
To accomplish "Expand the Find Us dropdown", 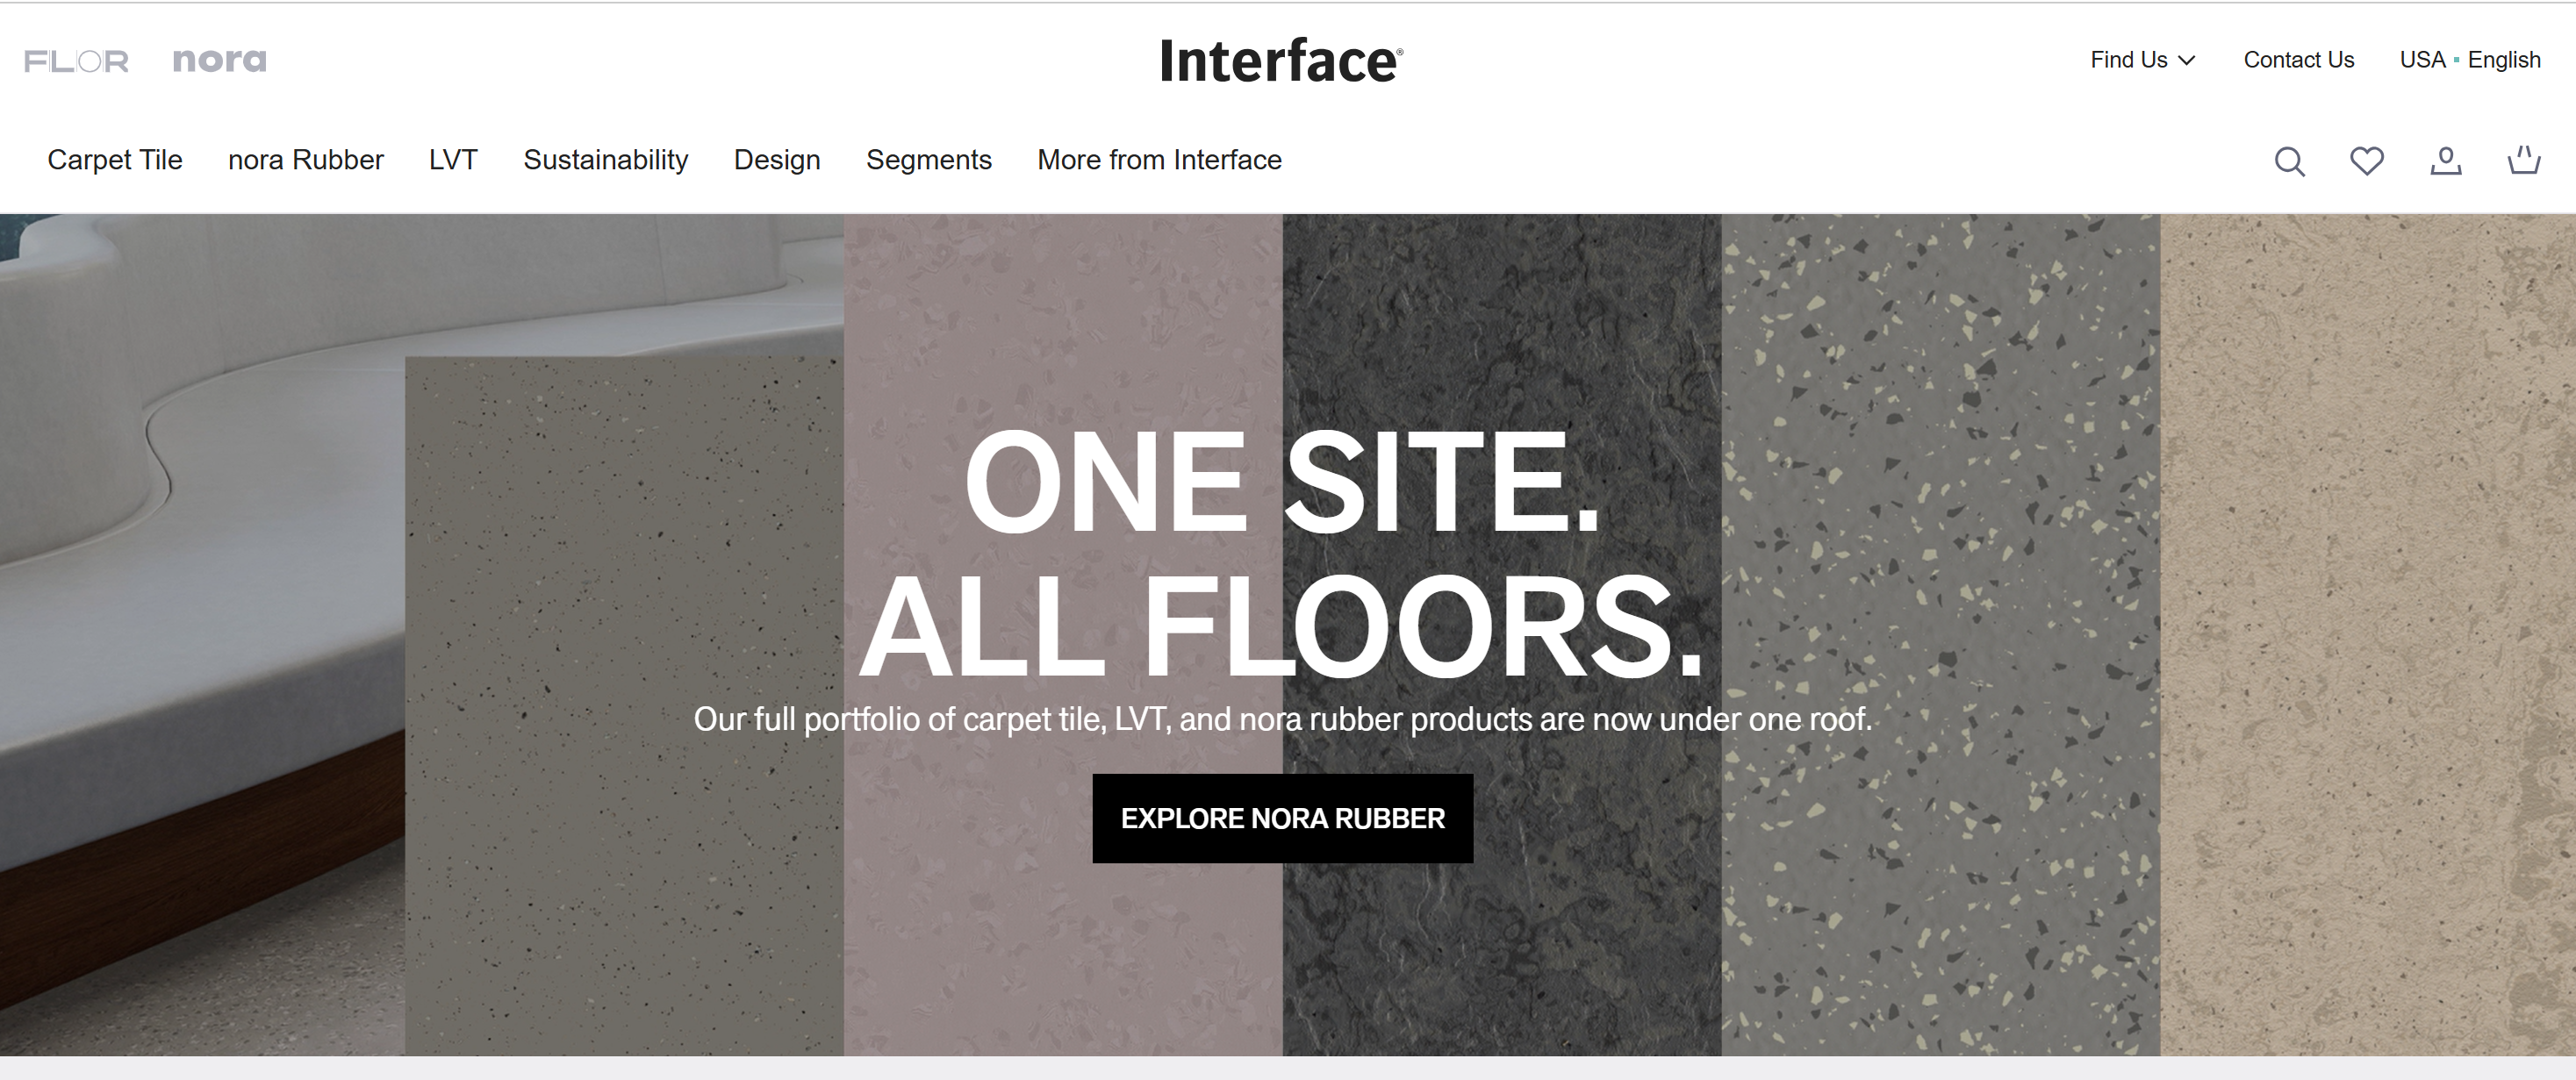I will point(2141,60).
